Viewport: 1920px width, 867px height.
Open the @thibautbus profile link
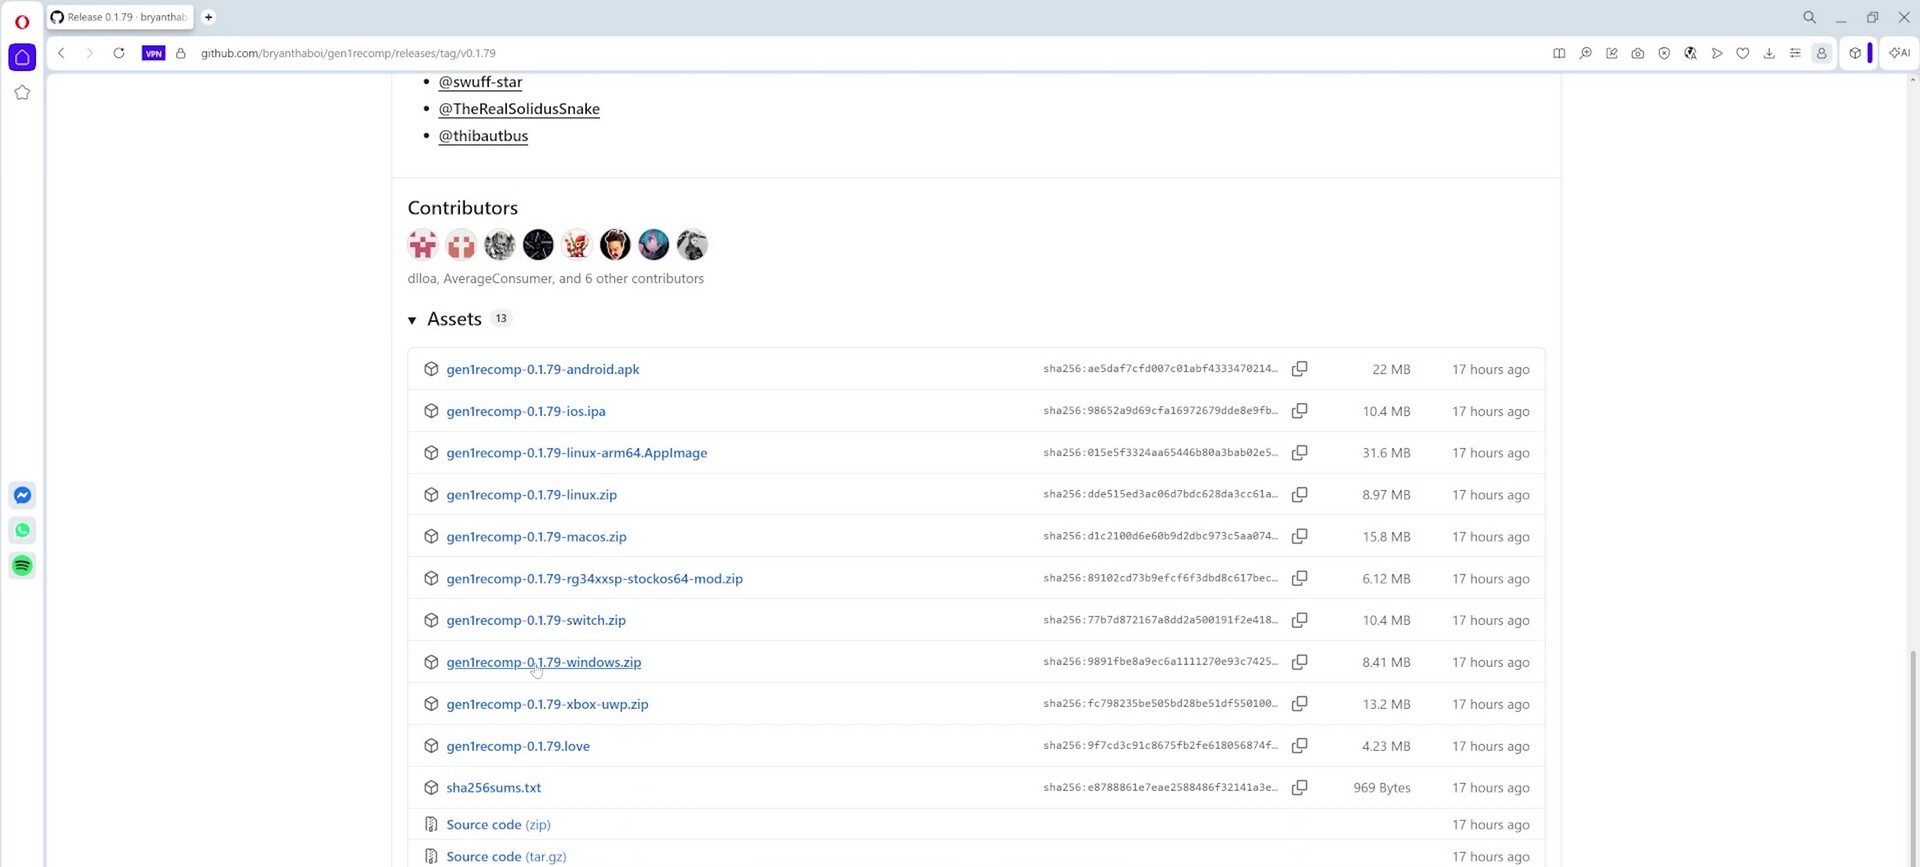pyautogui.click(x=483, y=136)
